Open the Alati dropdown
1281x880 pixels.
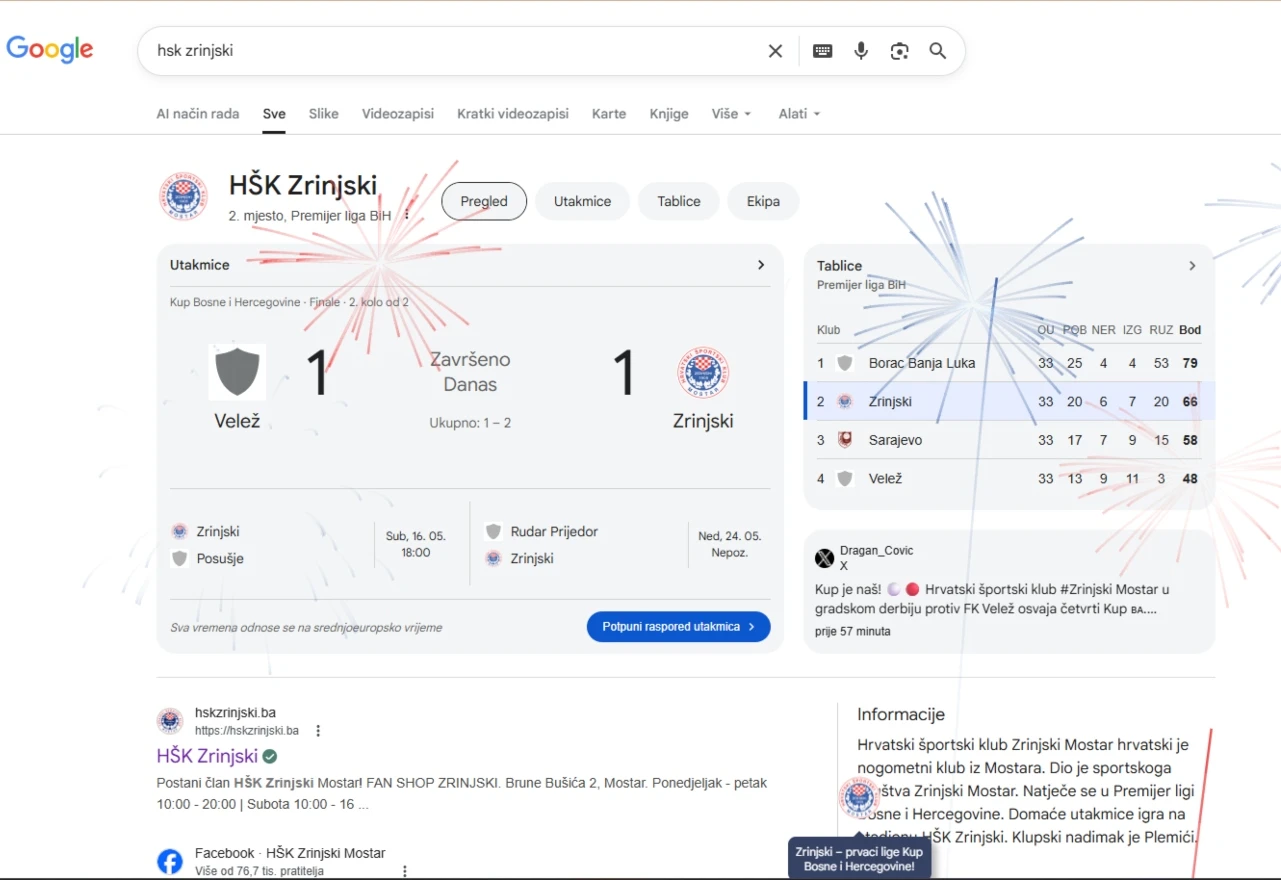799,114
